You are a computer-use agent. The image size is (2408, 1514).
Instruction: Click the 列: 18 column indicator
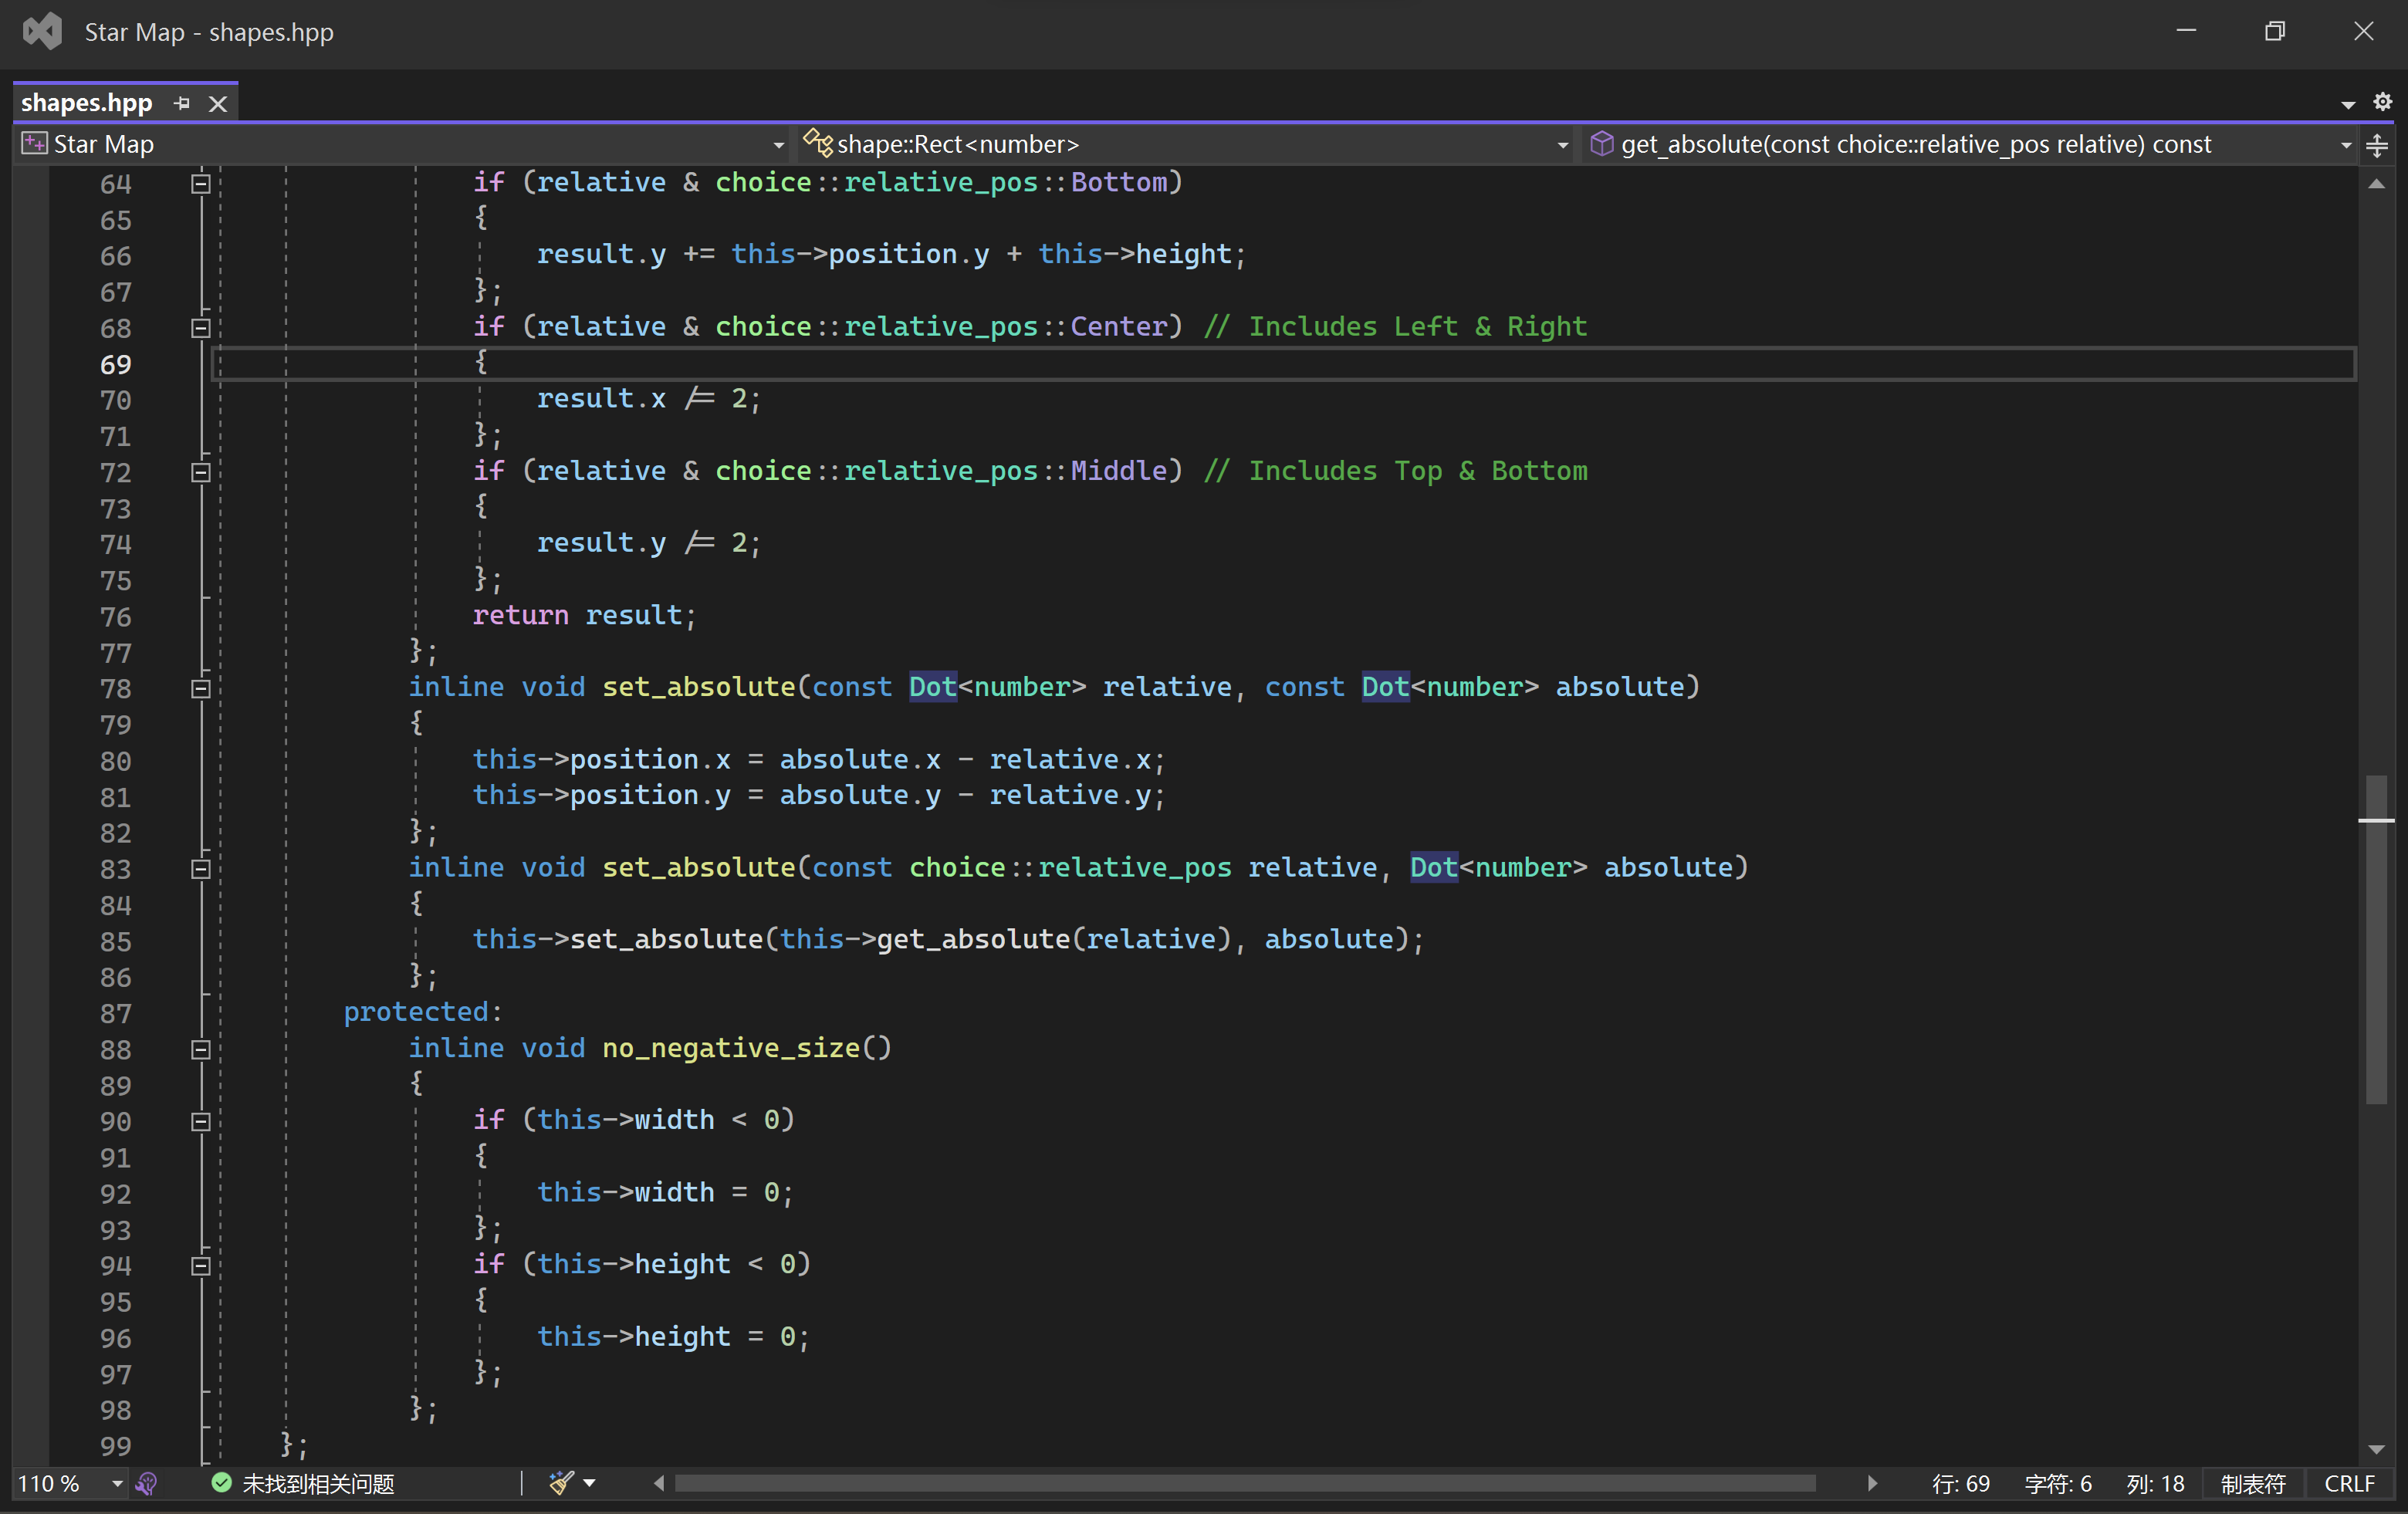2155,1483
